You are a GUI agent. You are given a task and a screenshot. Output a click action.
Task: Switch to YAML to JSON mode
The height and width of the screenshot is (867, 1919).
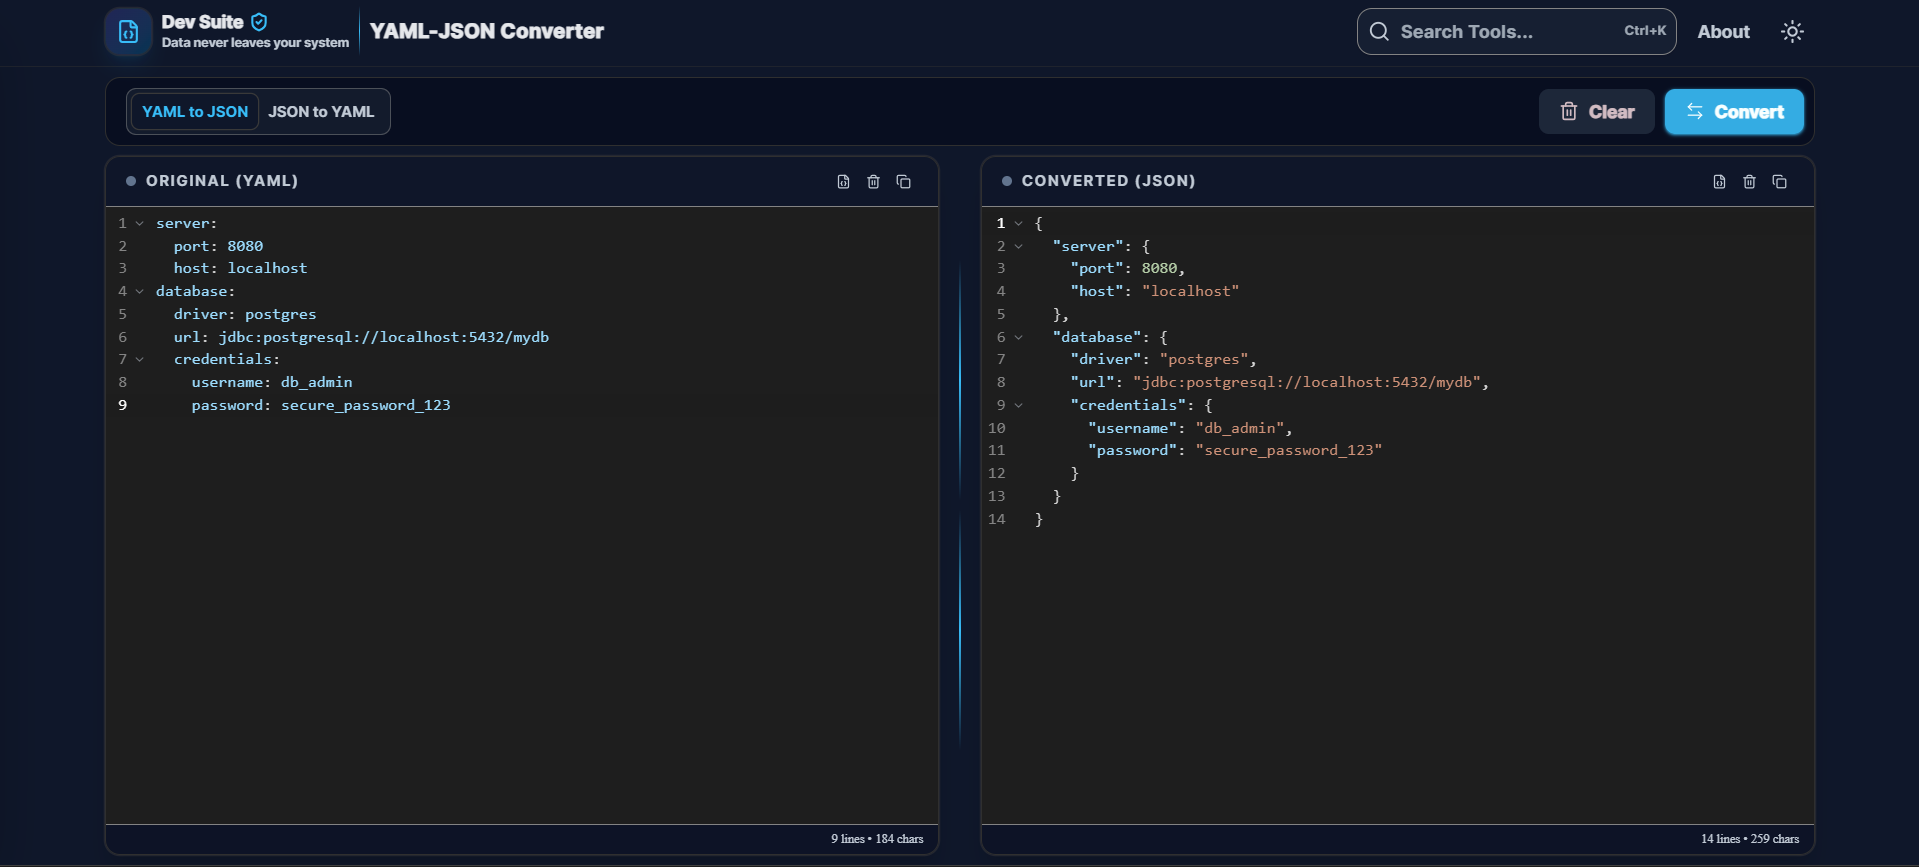[x=195, y=112]
